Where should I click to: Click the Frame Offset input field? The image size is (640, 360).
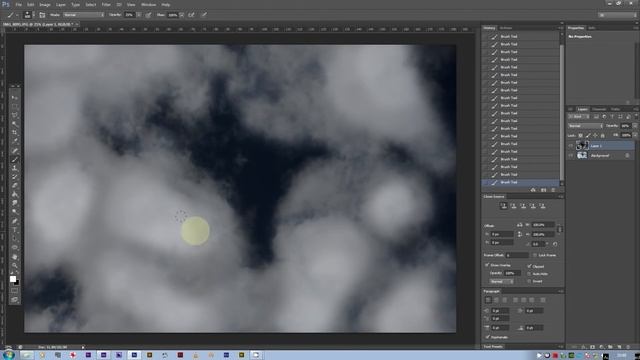point(517,255)
